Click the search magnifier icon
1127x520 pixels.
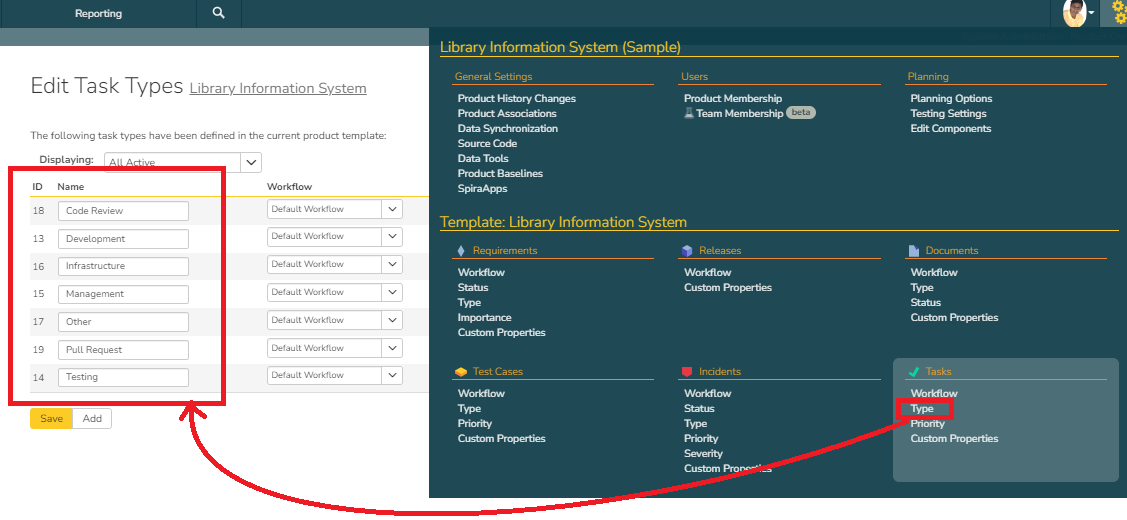[219, 13]
